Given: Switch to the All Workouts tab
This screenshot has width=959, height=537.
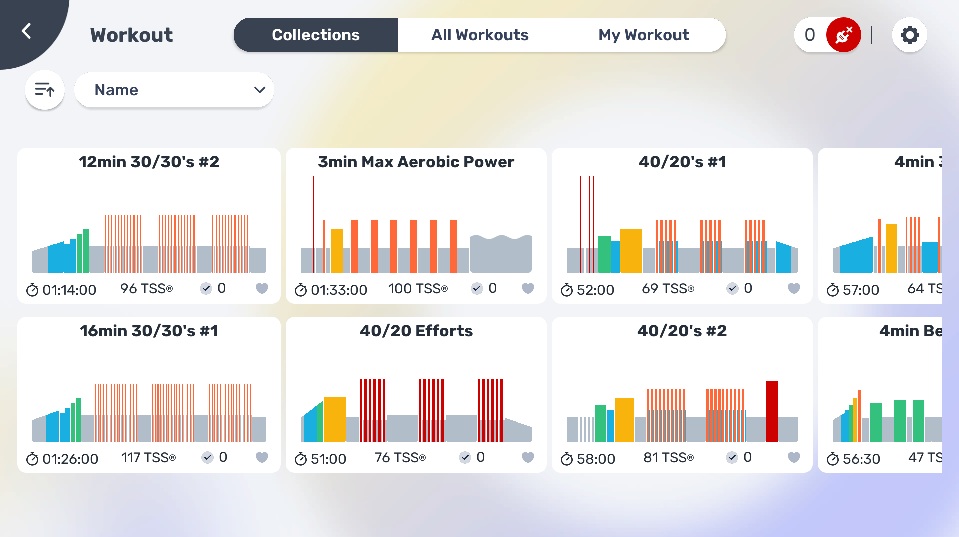Looking at the screenshot, I should click(x=480, y=35).
